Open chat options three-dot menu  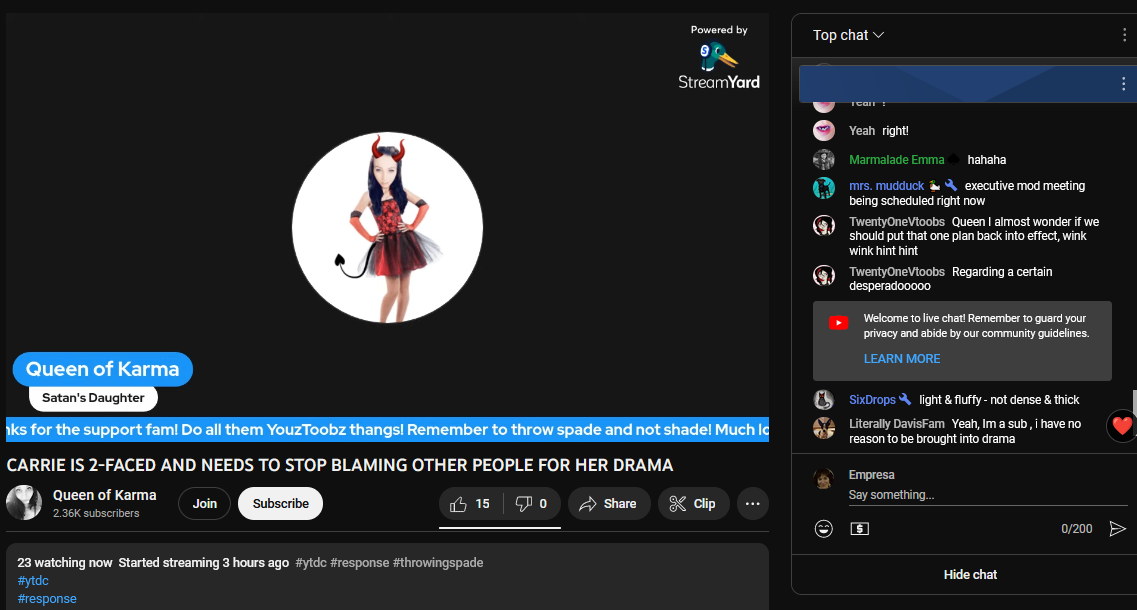(1124, 35)
